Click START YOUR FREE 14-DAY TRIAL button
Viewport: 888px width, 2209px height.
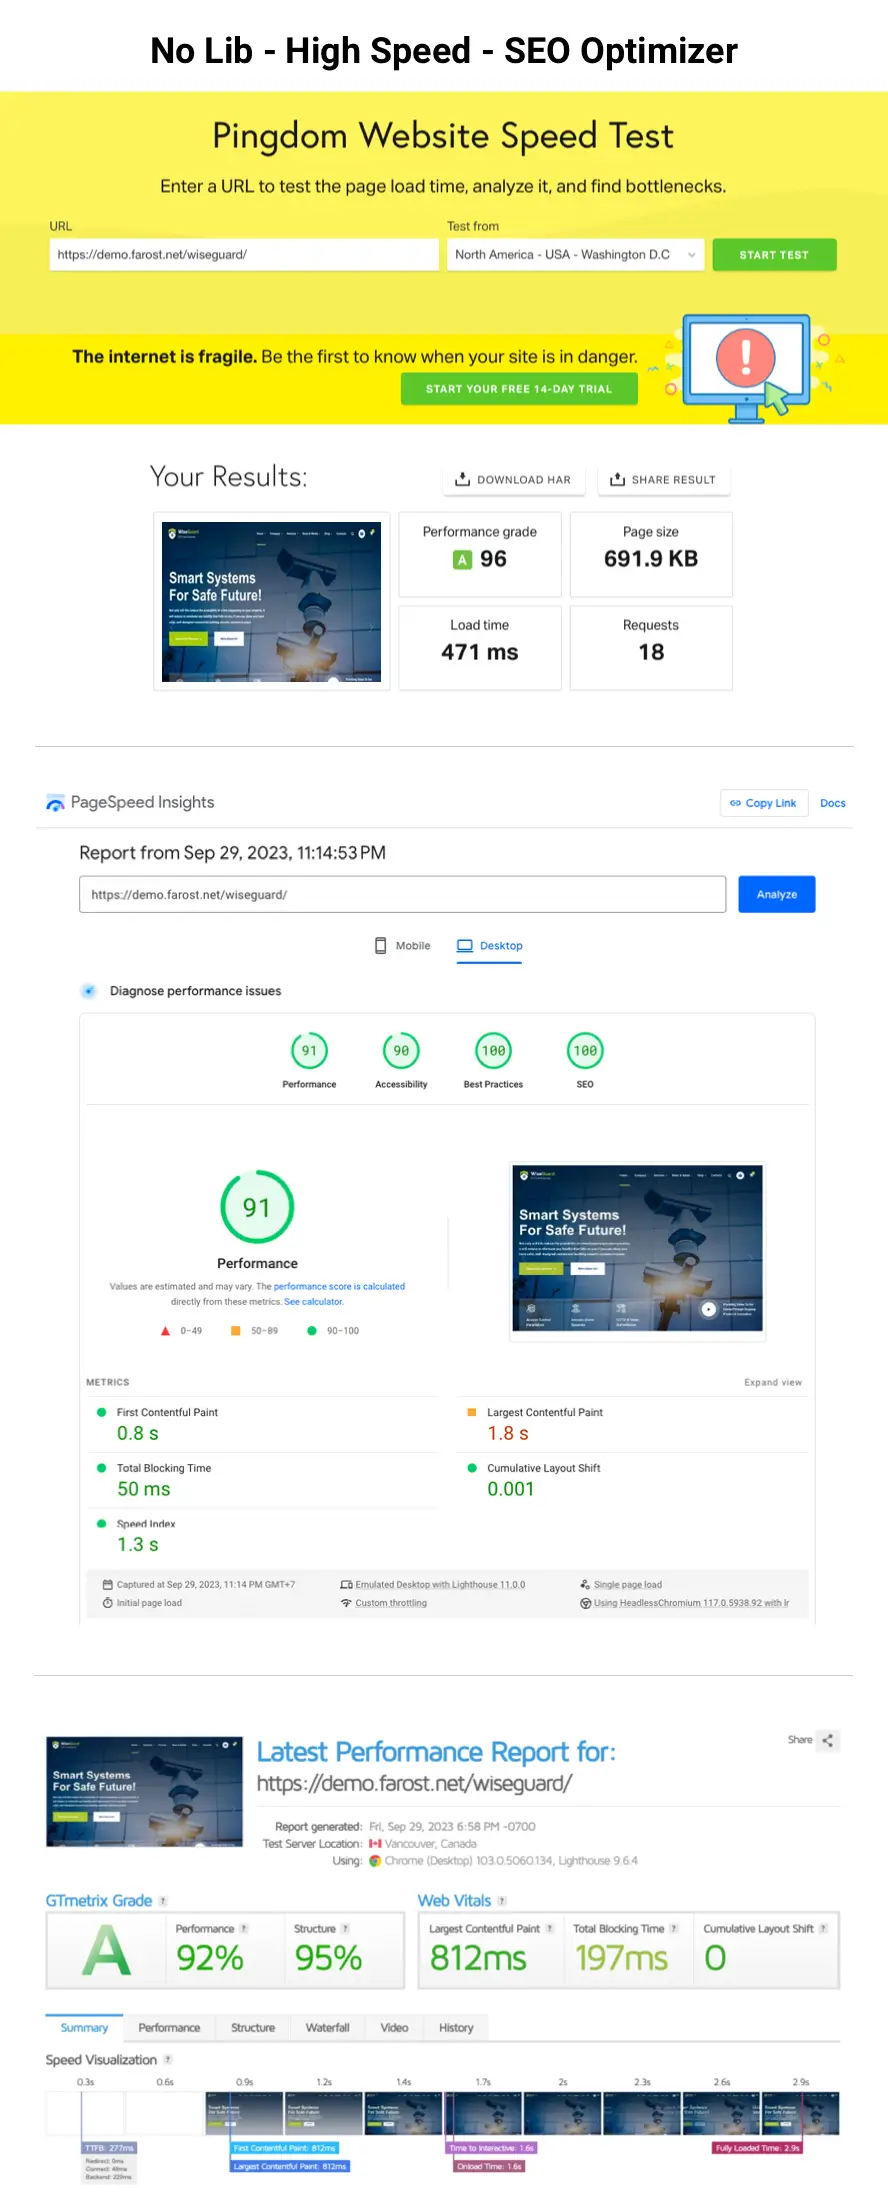tap(519, 389)
